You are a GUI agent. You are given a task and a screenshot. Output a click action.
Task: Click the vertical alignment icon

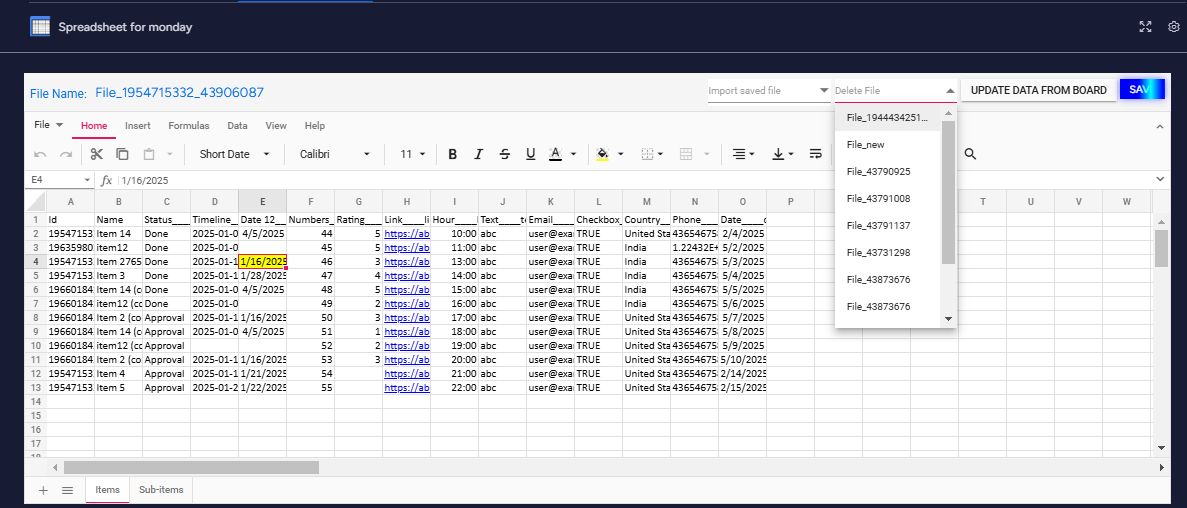(x=778, y=154)
